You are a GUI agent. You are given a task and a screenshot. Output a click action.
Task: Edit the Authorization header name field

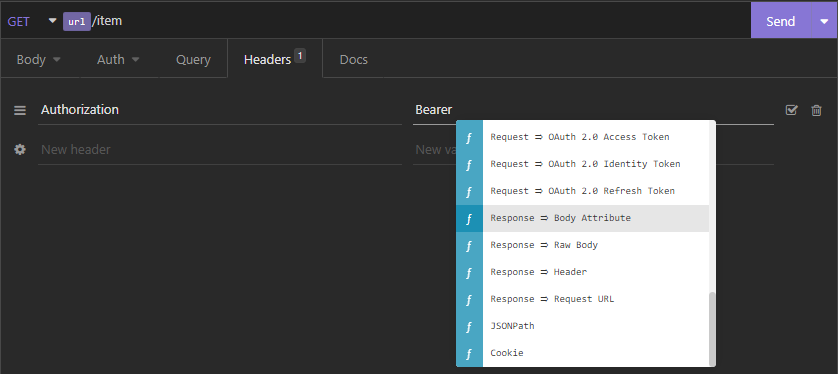[220, 110]
